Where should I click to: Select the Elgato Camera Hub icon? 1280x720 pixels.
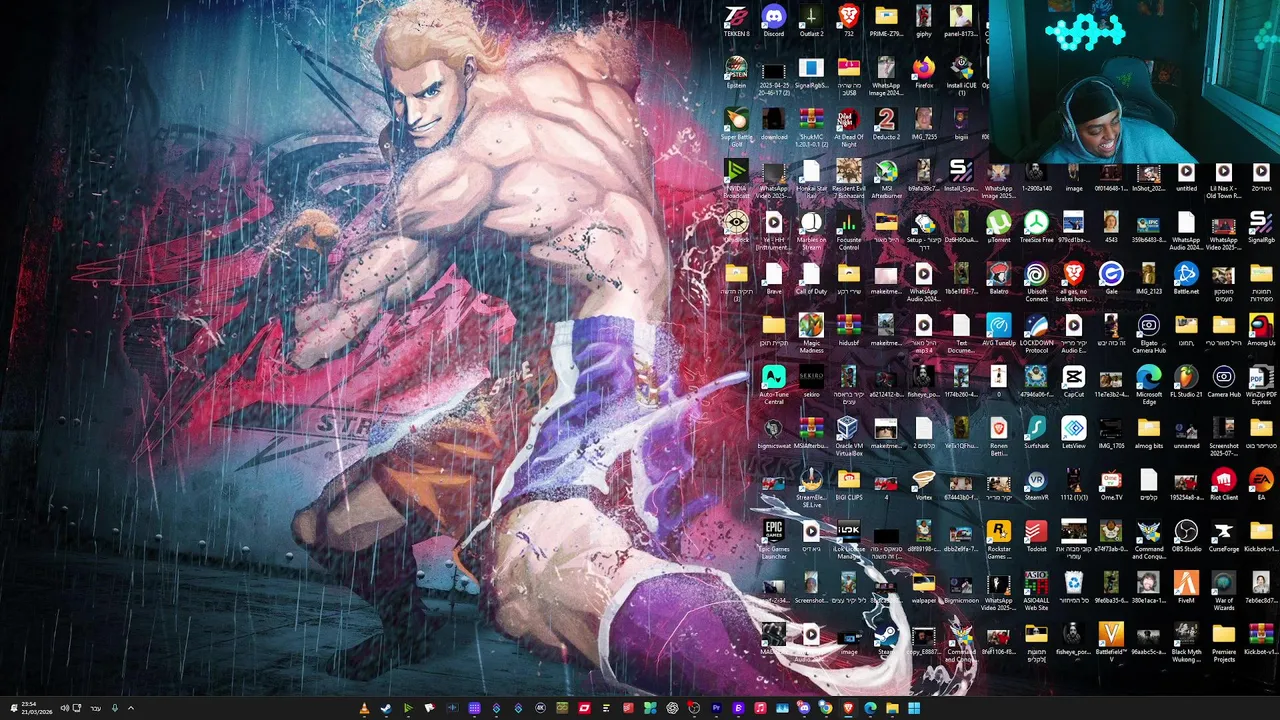click(x=1149, y=334)
